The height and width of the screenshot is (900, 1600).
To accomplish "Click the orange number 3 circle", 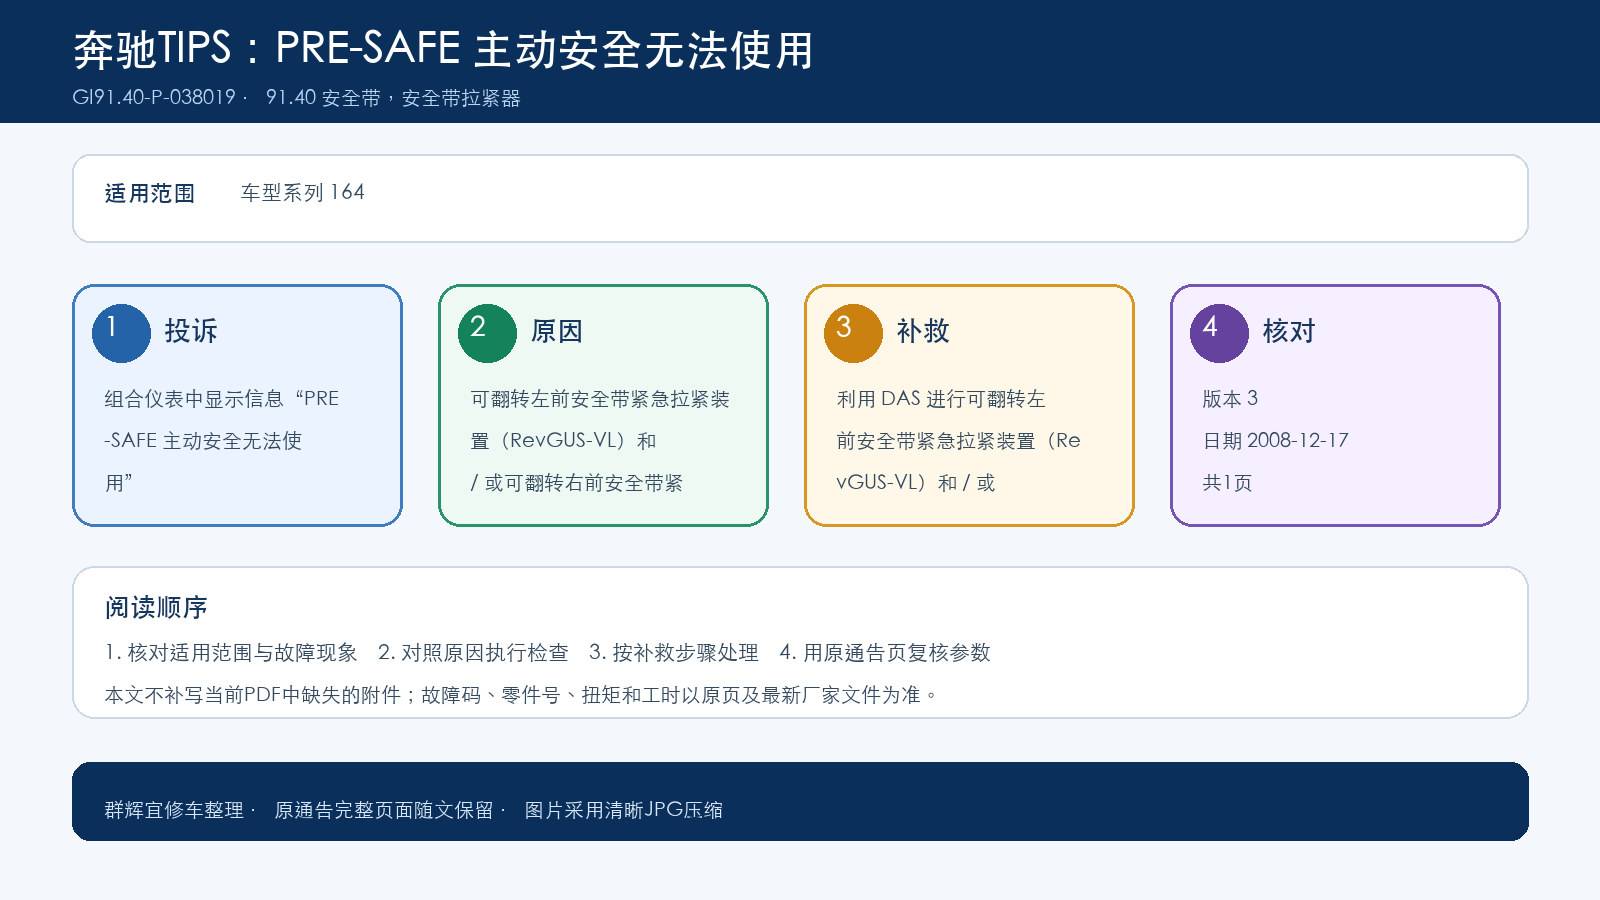I will pos(853,333).
